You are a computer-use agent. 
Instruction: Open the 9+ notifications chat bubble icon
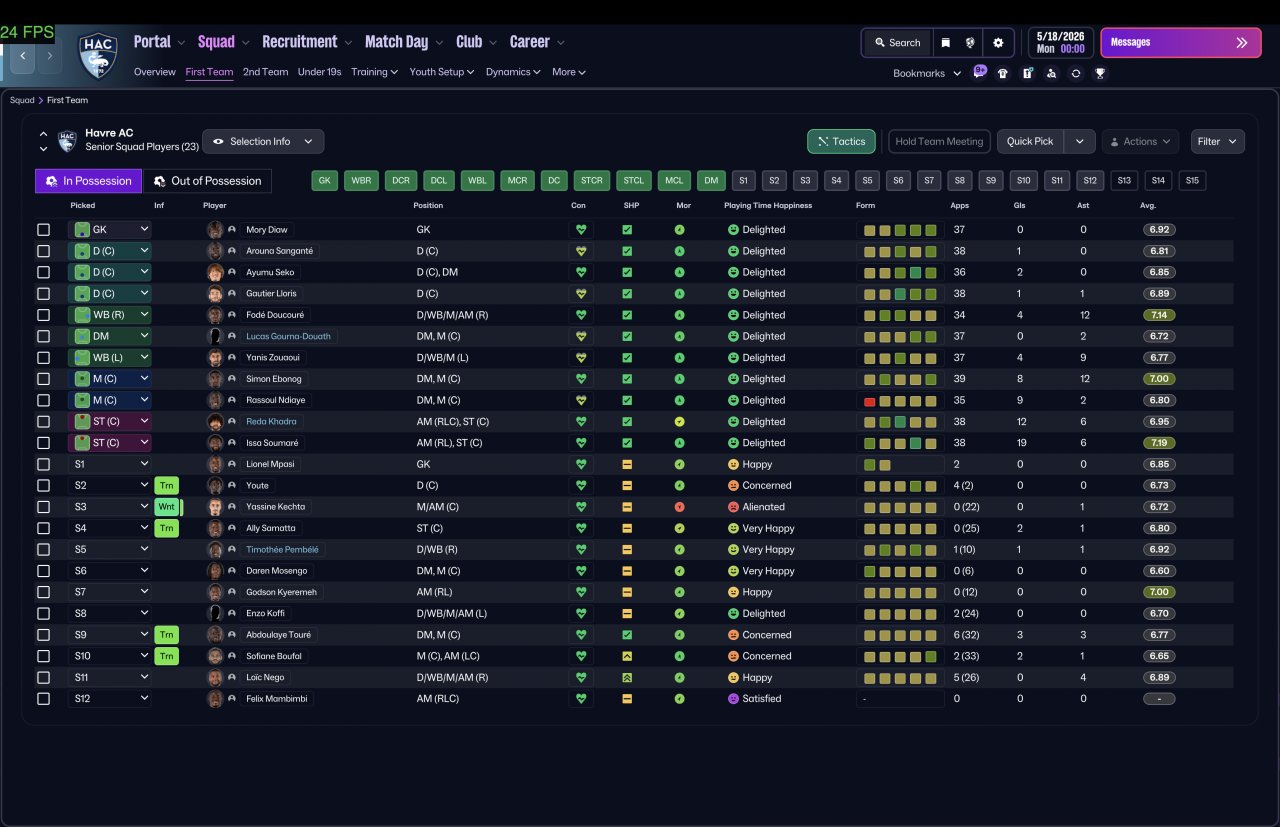pos(979,72)
